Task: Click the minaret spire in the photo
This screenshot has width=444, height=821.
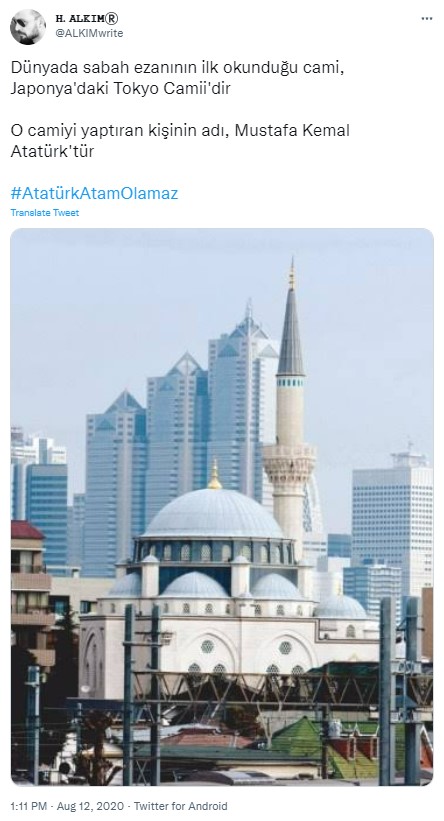Action: point(291,319)
